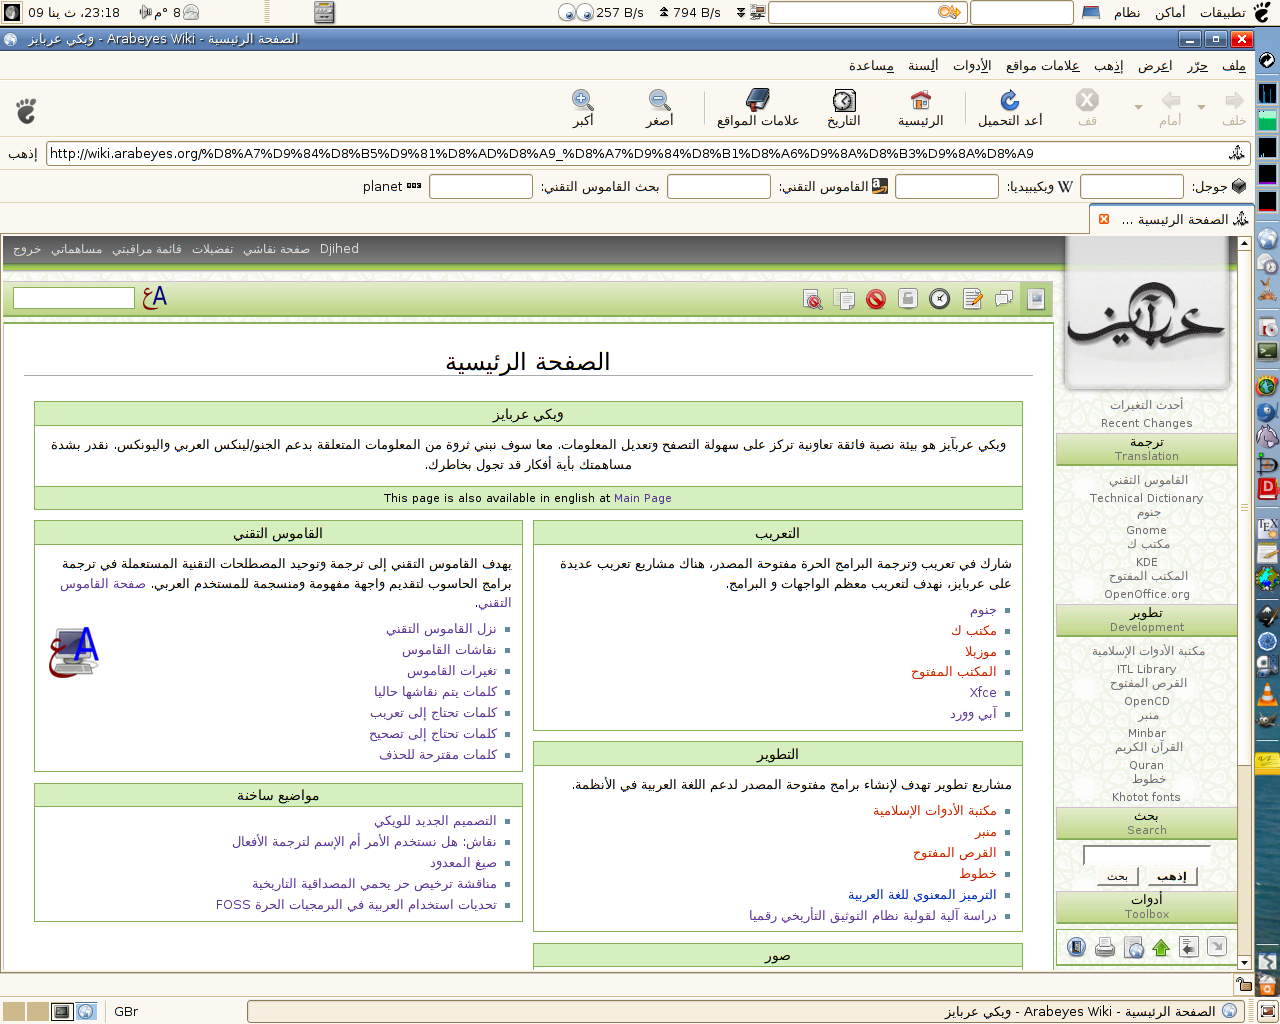
Task: Click the printer icon in Toolbox
Action: (x=1105, y=947)
